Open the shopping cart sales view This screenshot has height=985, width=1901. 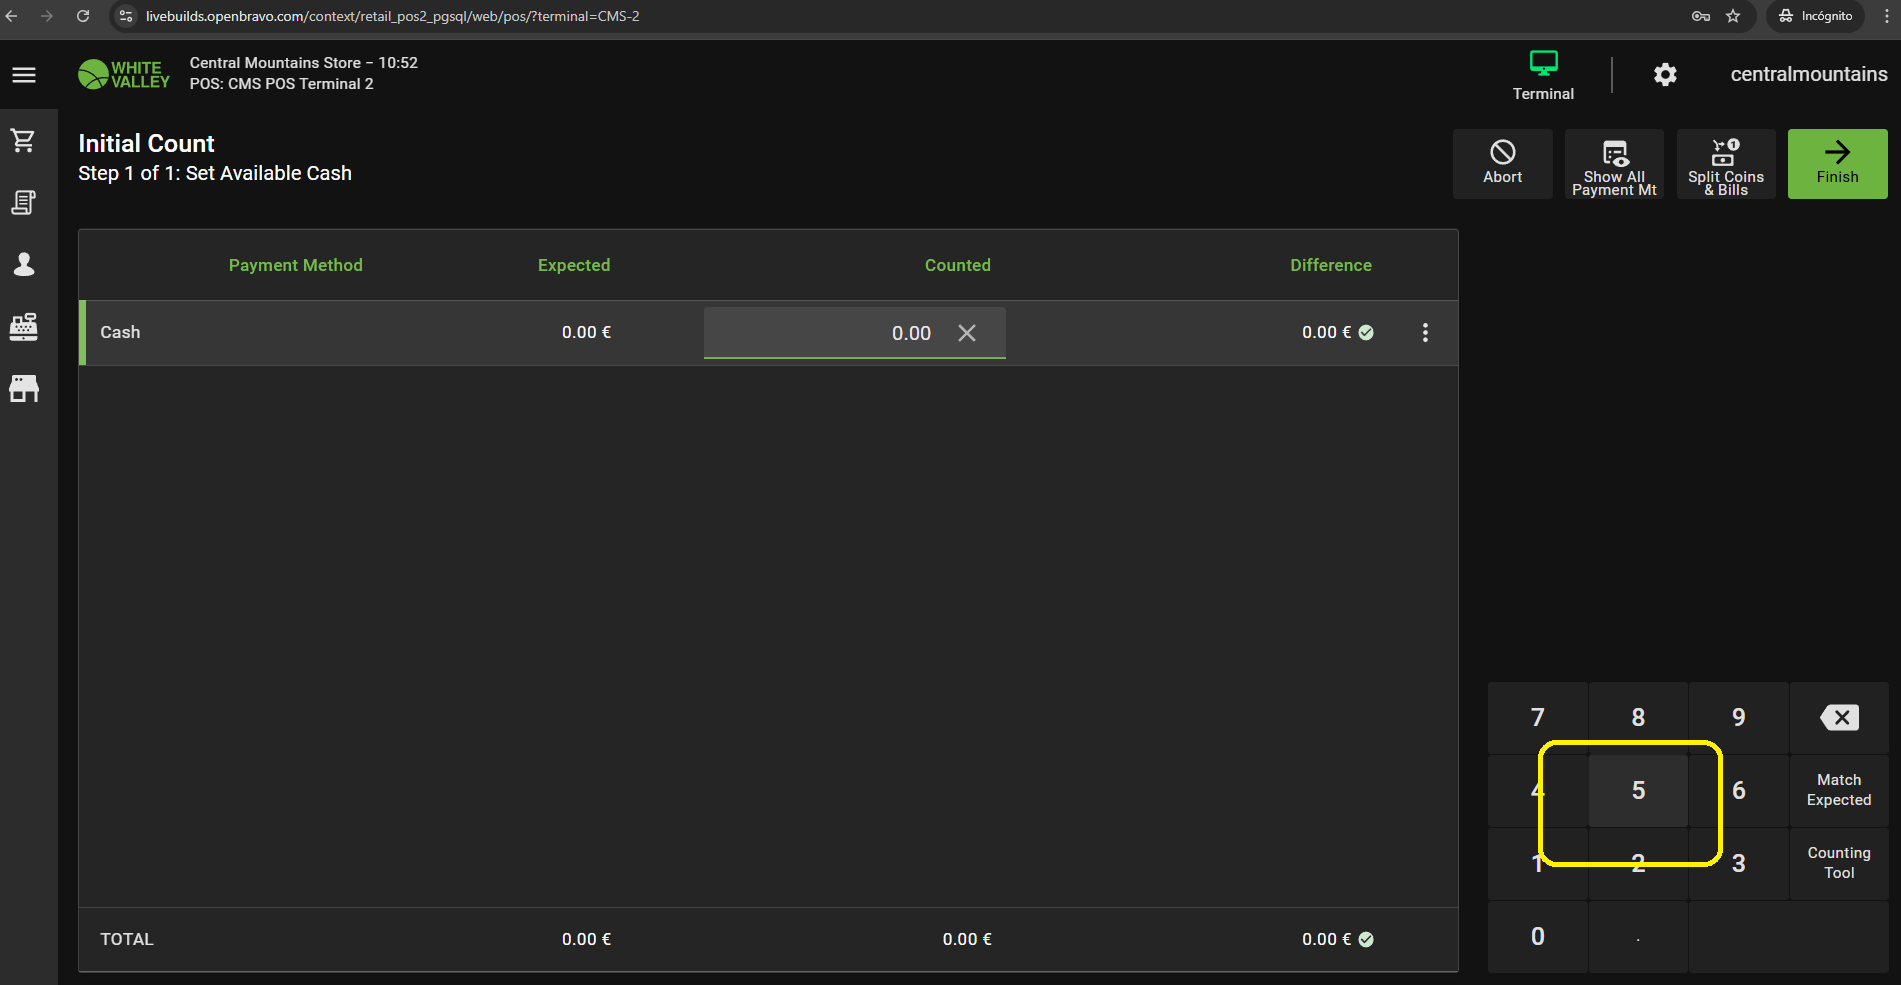(24, 141)
